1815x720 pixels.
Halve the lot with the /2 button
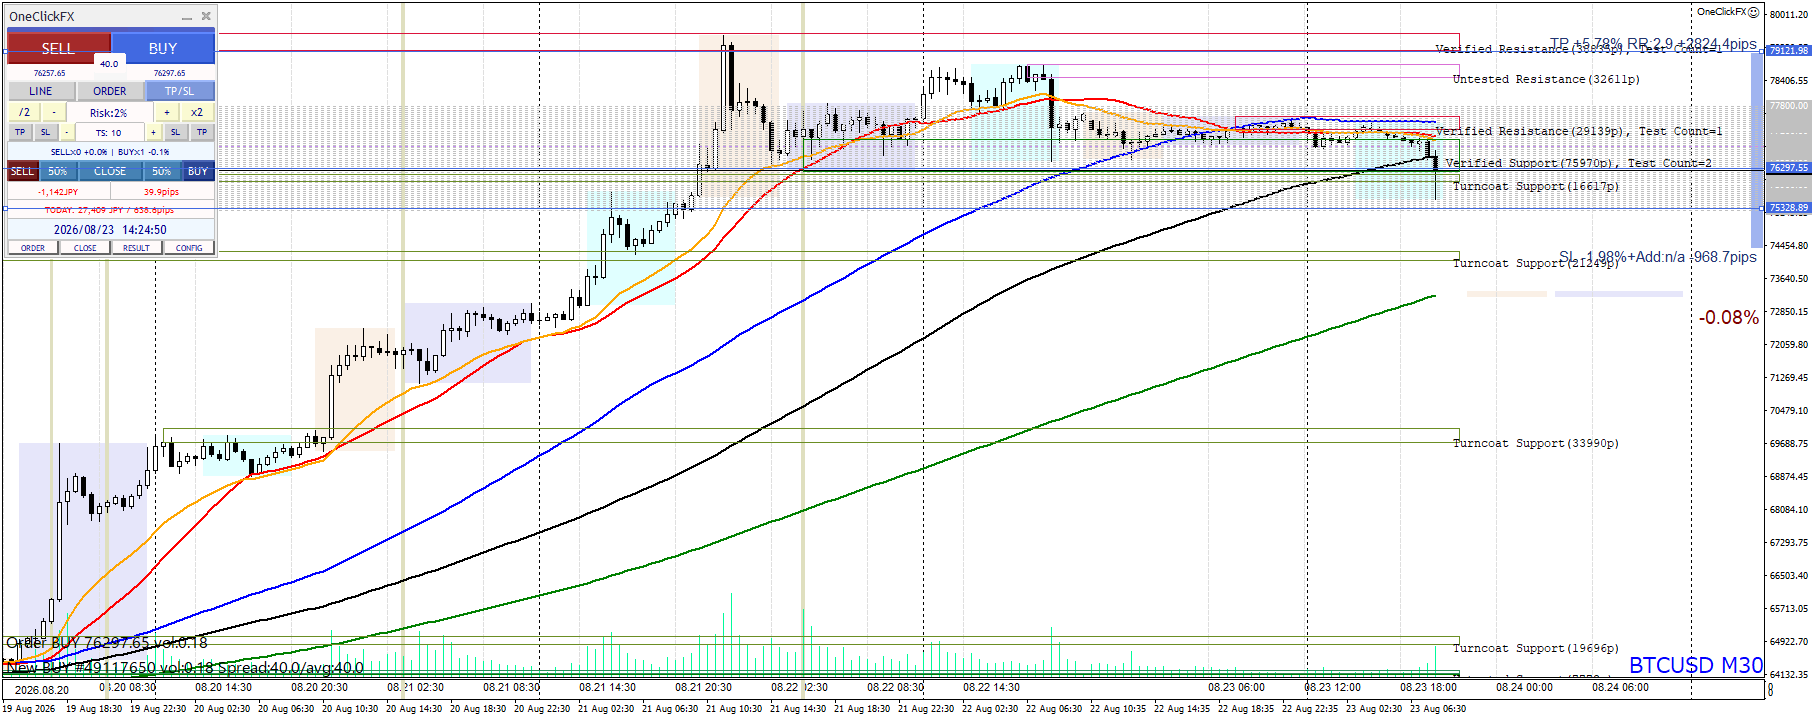tap(24, 112)
